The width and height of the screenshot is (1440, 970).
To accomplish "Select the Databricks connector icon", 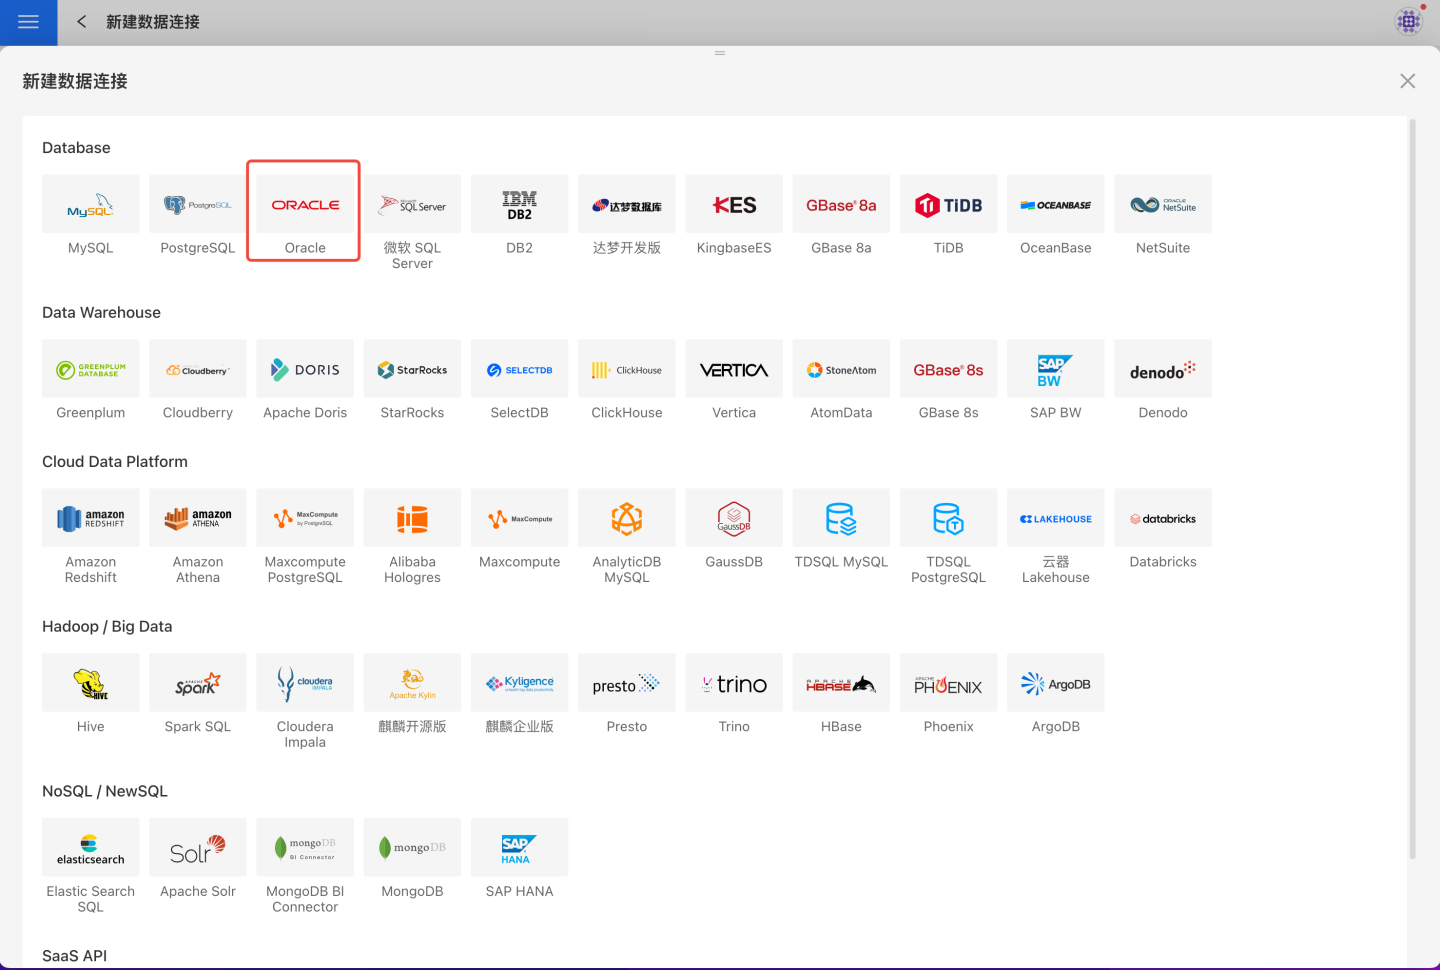I will click(1162, 519).
